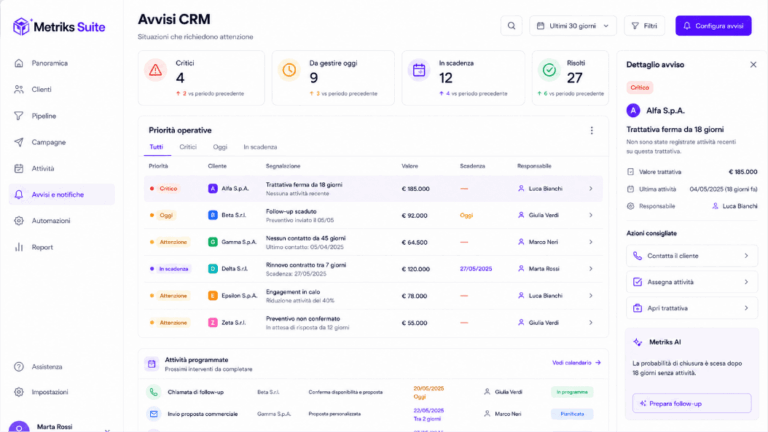Click the Assistenza help icon

click(19, 367)
